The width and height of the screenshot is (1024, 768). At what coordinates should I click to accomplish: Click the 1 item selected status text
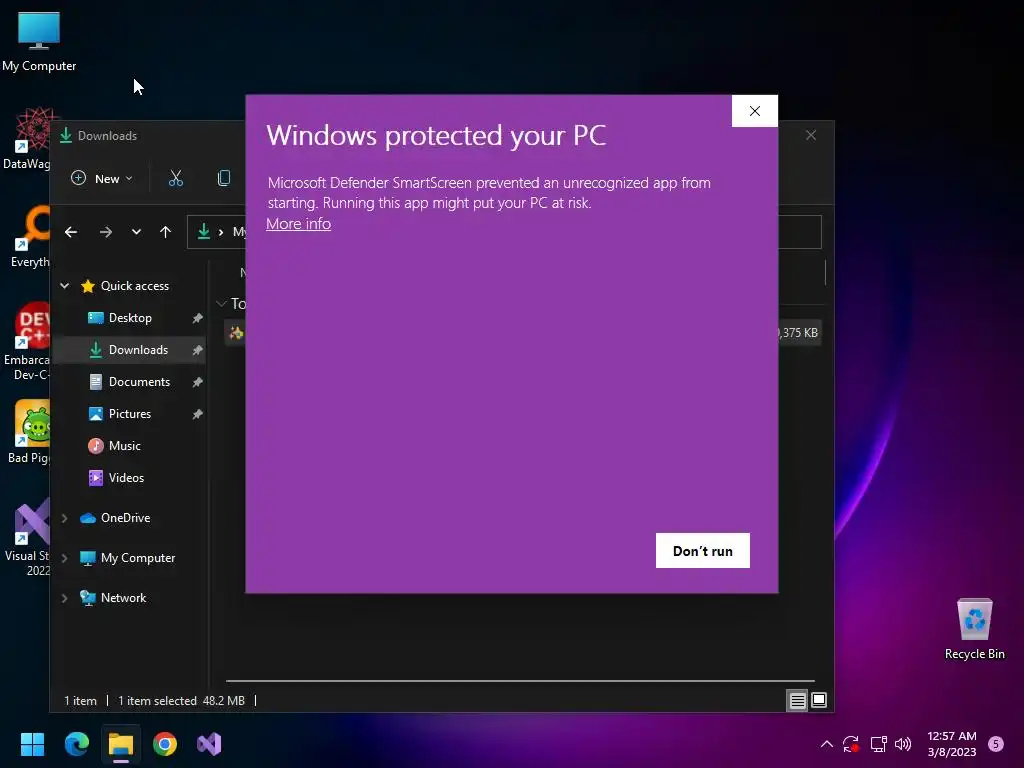tap(157, 700)
